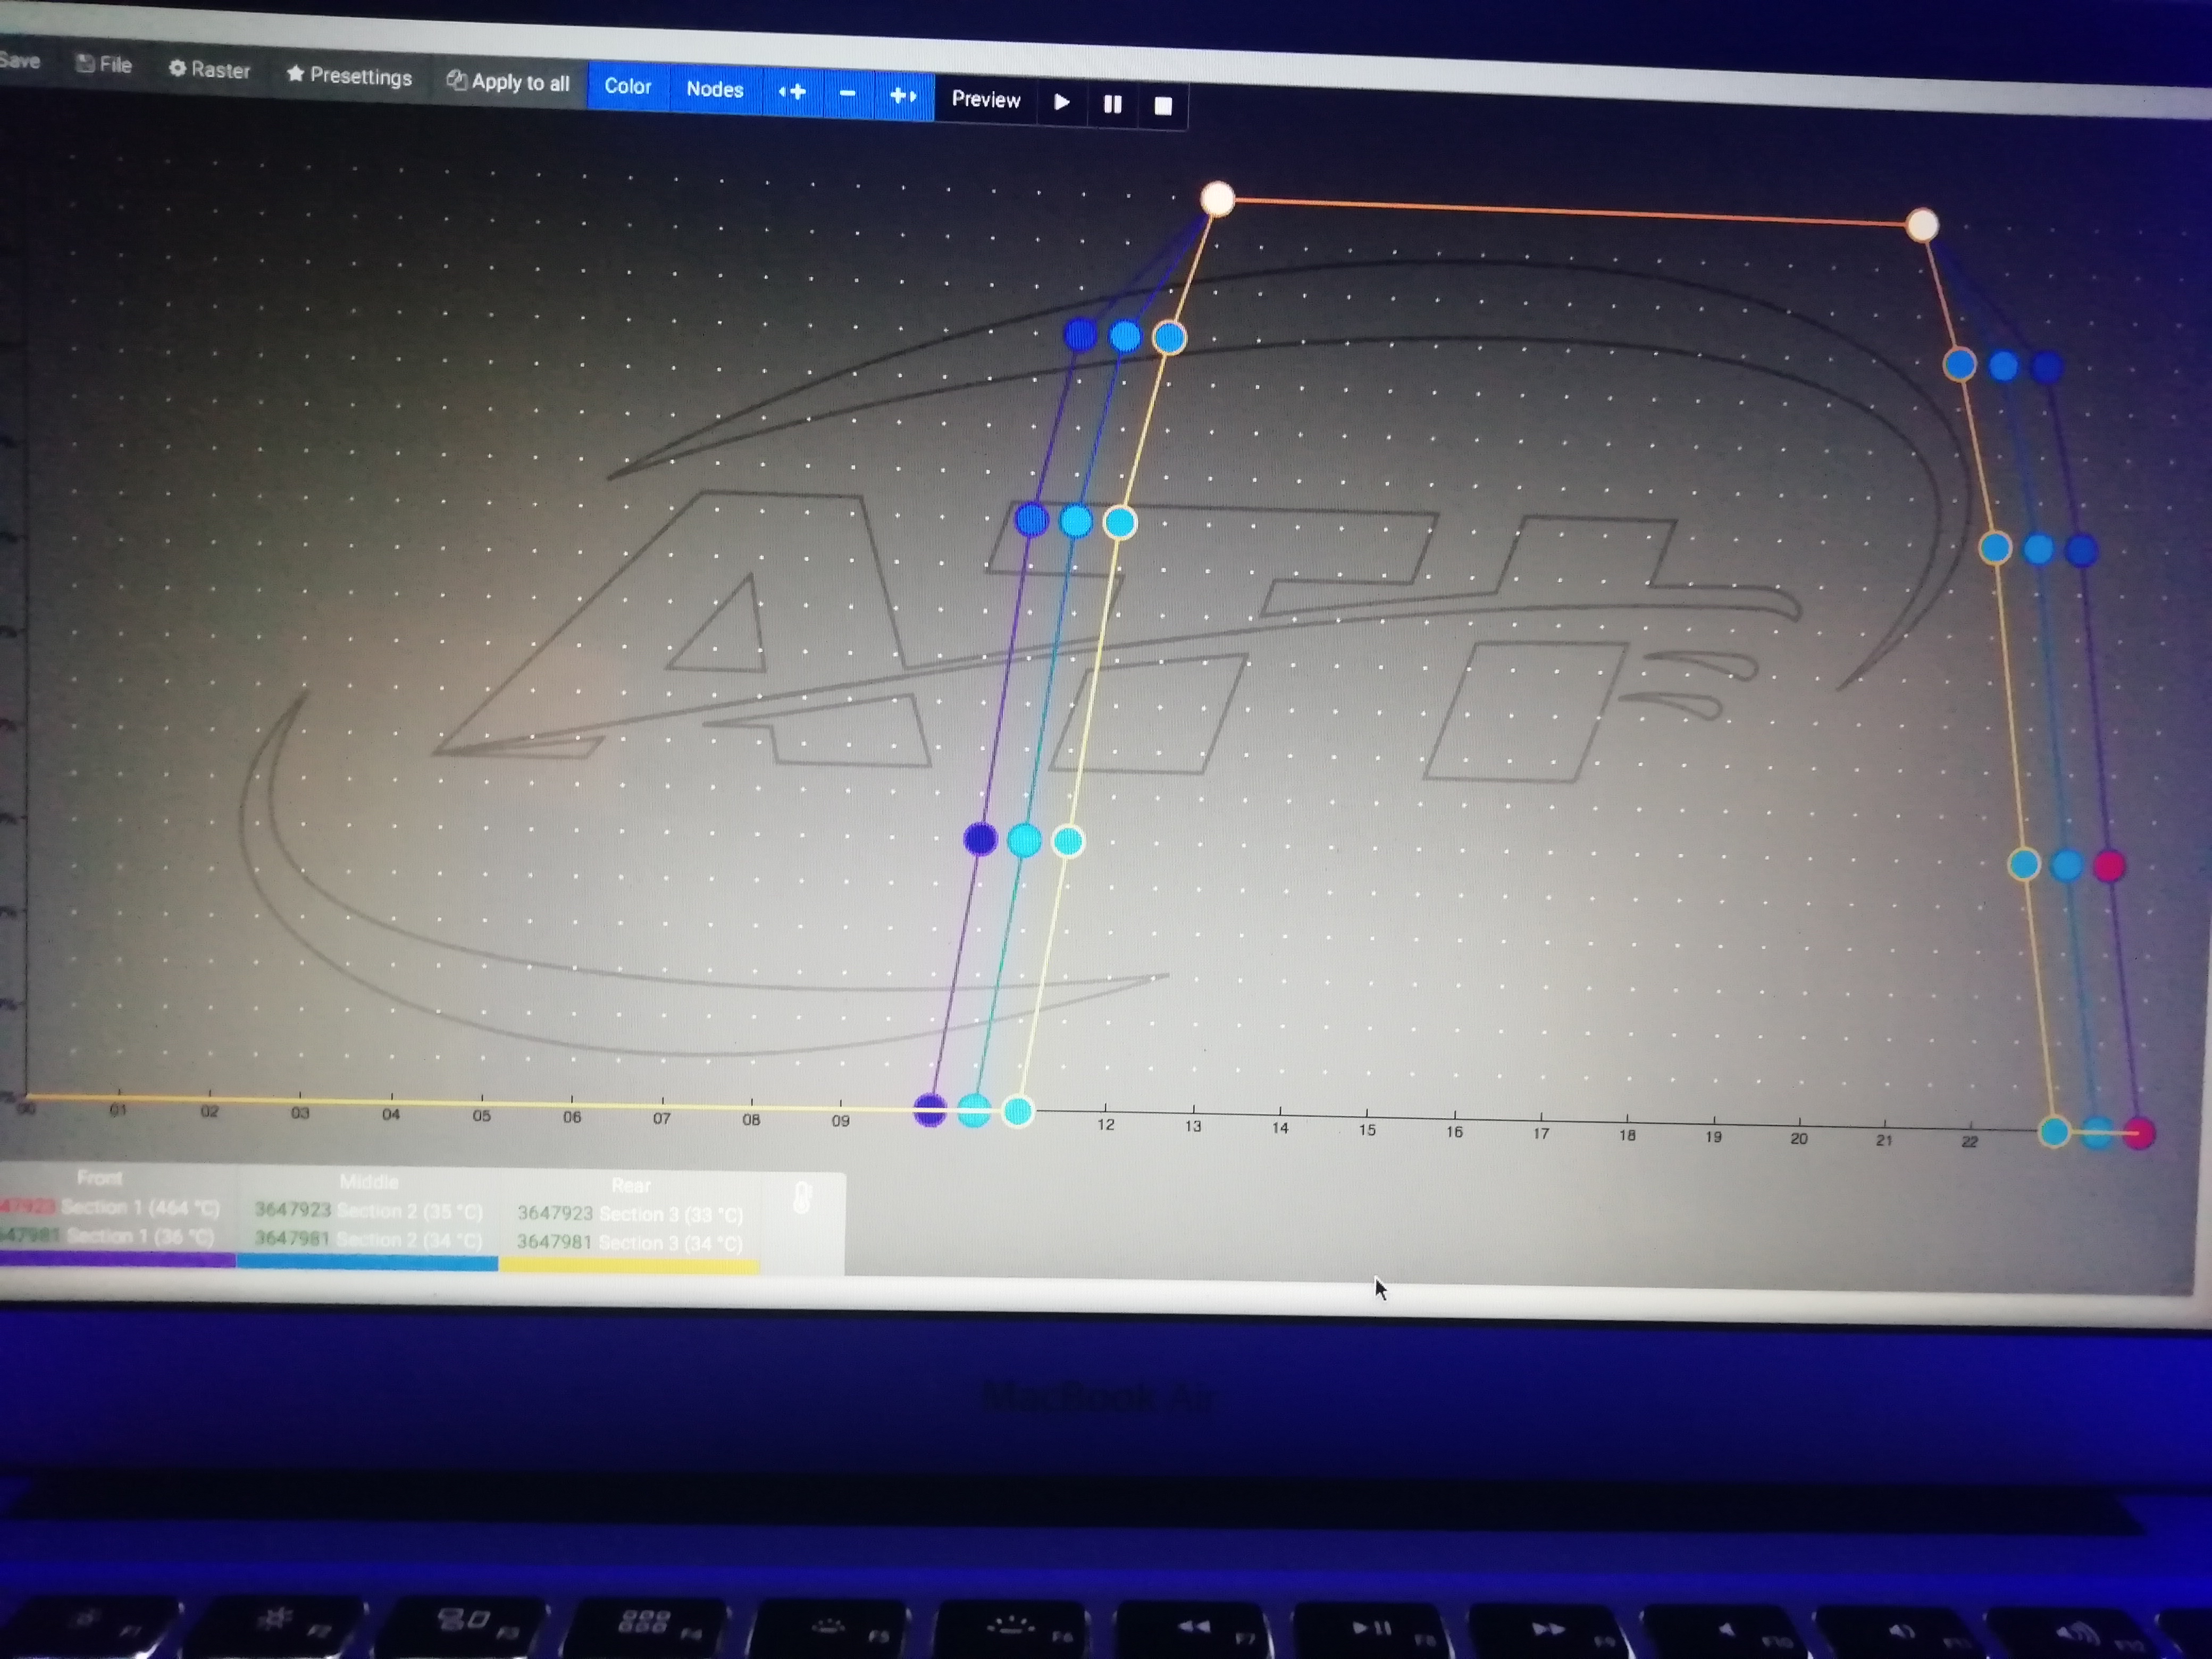Click '3647923 Section 3 (33 °C)' entry
The image size is (2212, 1659).
[x=630, y=1214]
